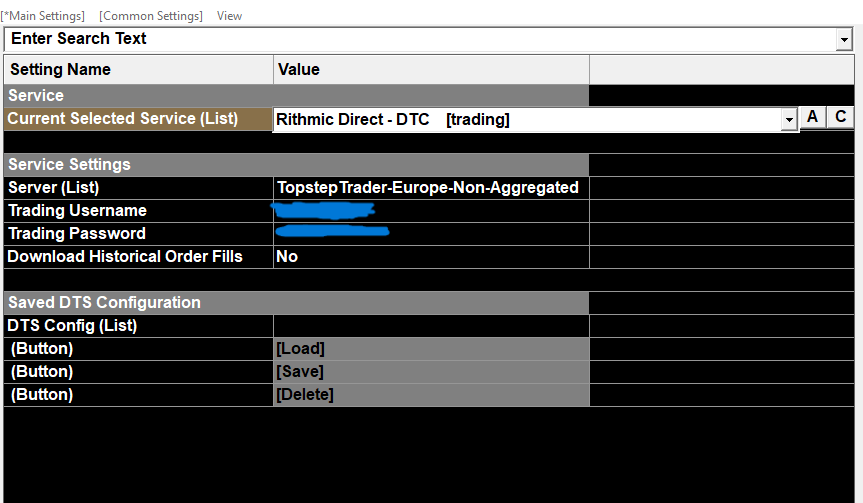Select the Server list value Topstep Trader-Europe-Non-Aggregated
The width and height of the screenshot is (863, 503).
coord(428,188)
